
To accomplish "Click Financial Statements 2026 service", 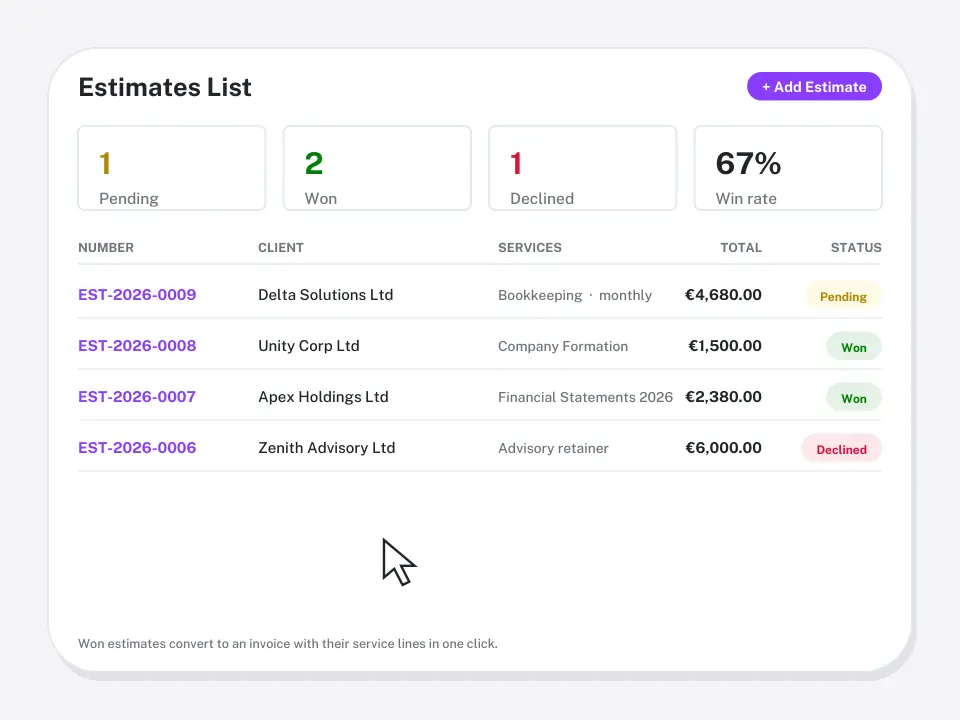I will (585, 397).
